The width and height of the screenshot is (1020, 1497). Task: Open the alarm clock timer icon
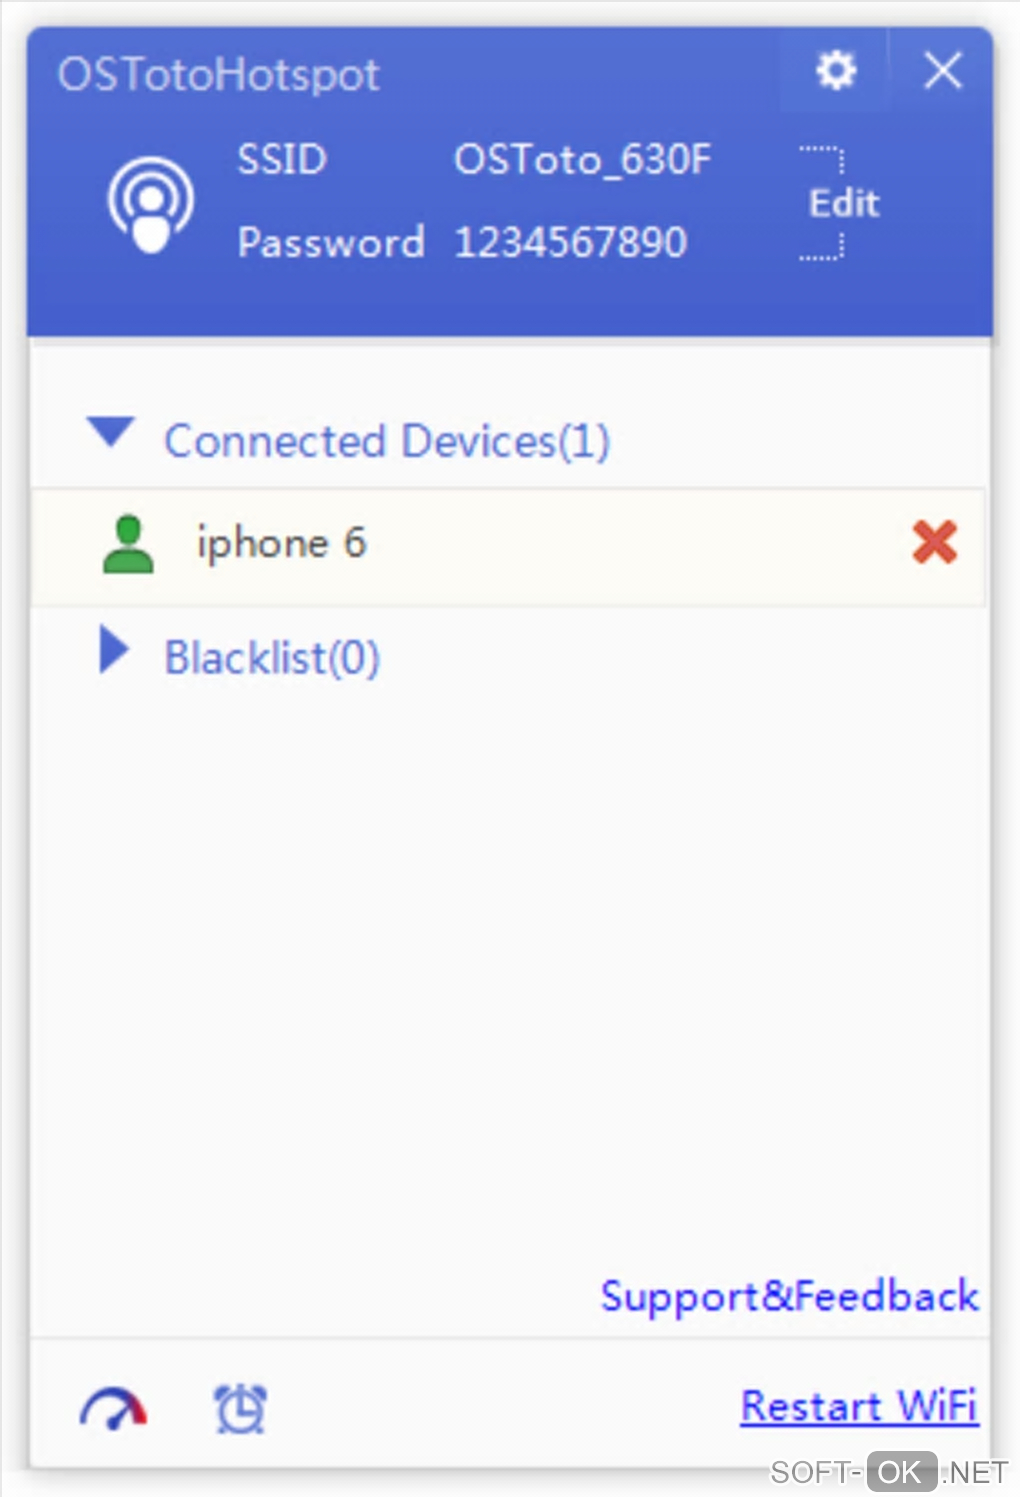[x=240, y=1409]
